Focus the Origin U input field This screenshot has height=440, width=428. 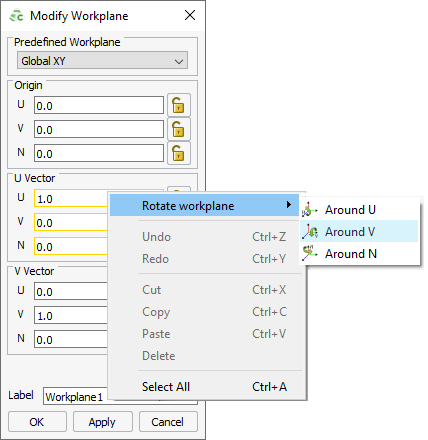coord(99,106)
